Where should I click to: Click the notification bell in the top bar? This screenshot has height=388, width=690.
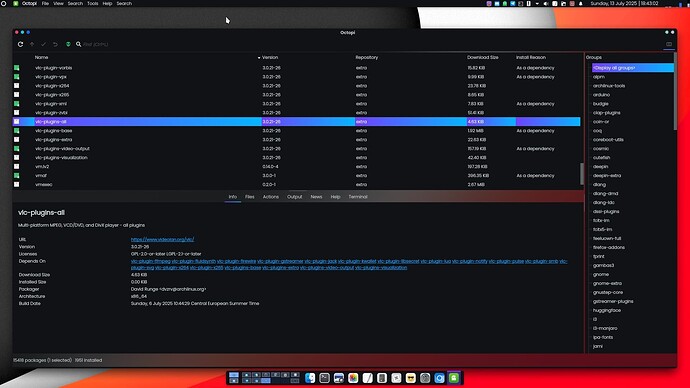[580, 4]
